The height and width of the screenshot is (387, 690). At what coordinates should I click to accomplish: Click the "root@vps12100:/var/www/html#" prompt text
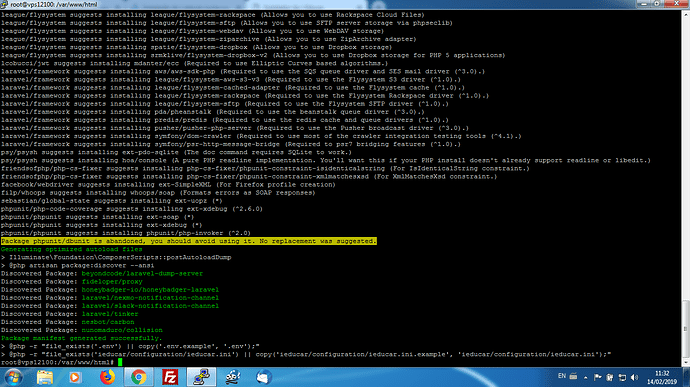[x=58, y=362]
